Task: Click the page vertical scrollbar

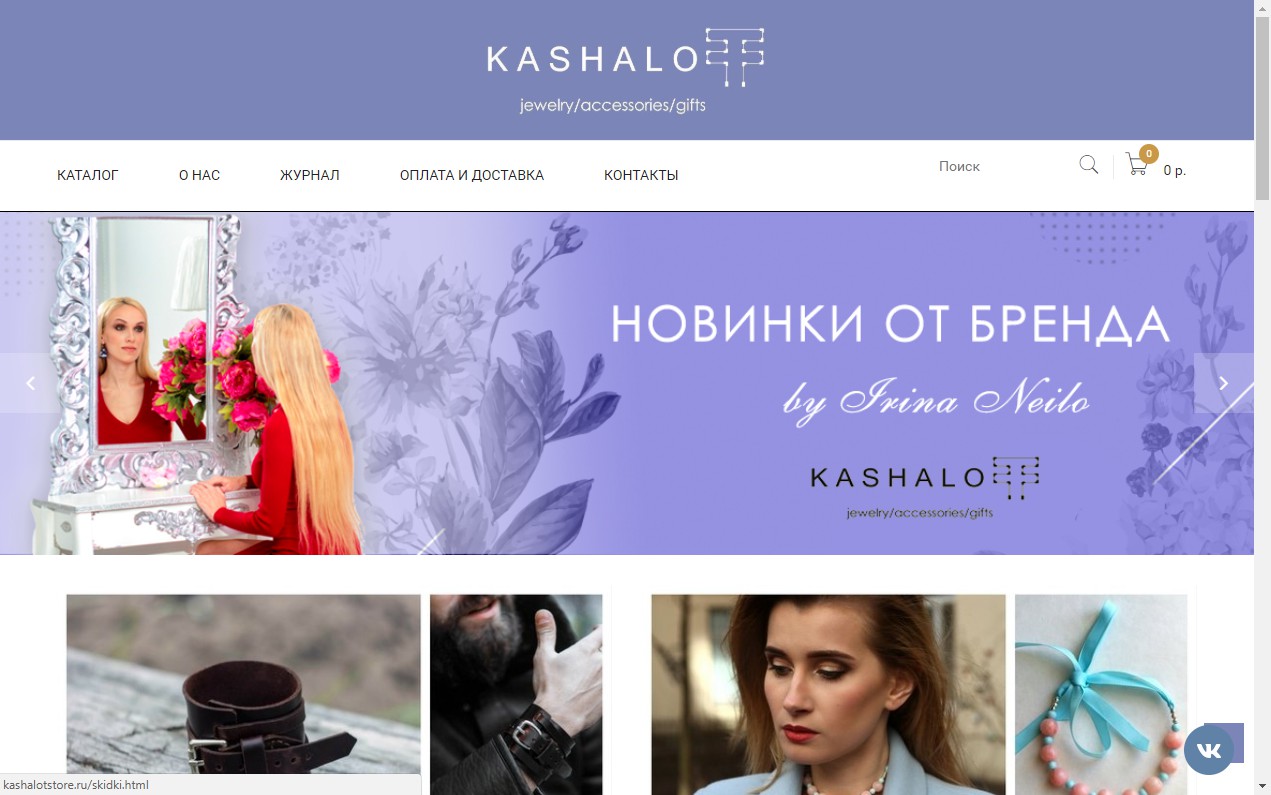Action: click(x=1262, y=397)
